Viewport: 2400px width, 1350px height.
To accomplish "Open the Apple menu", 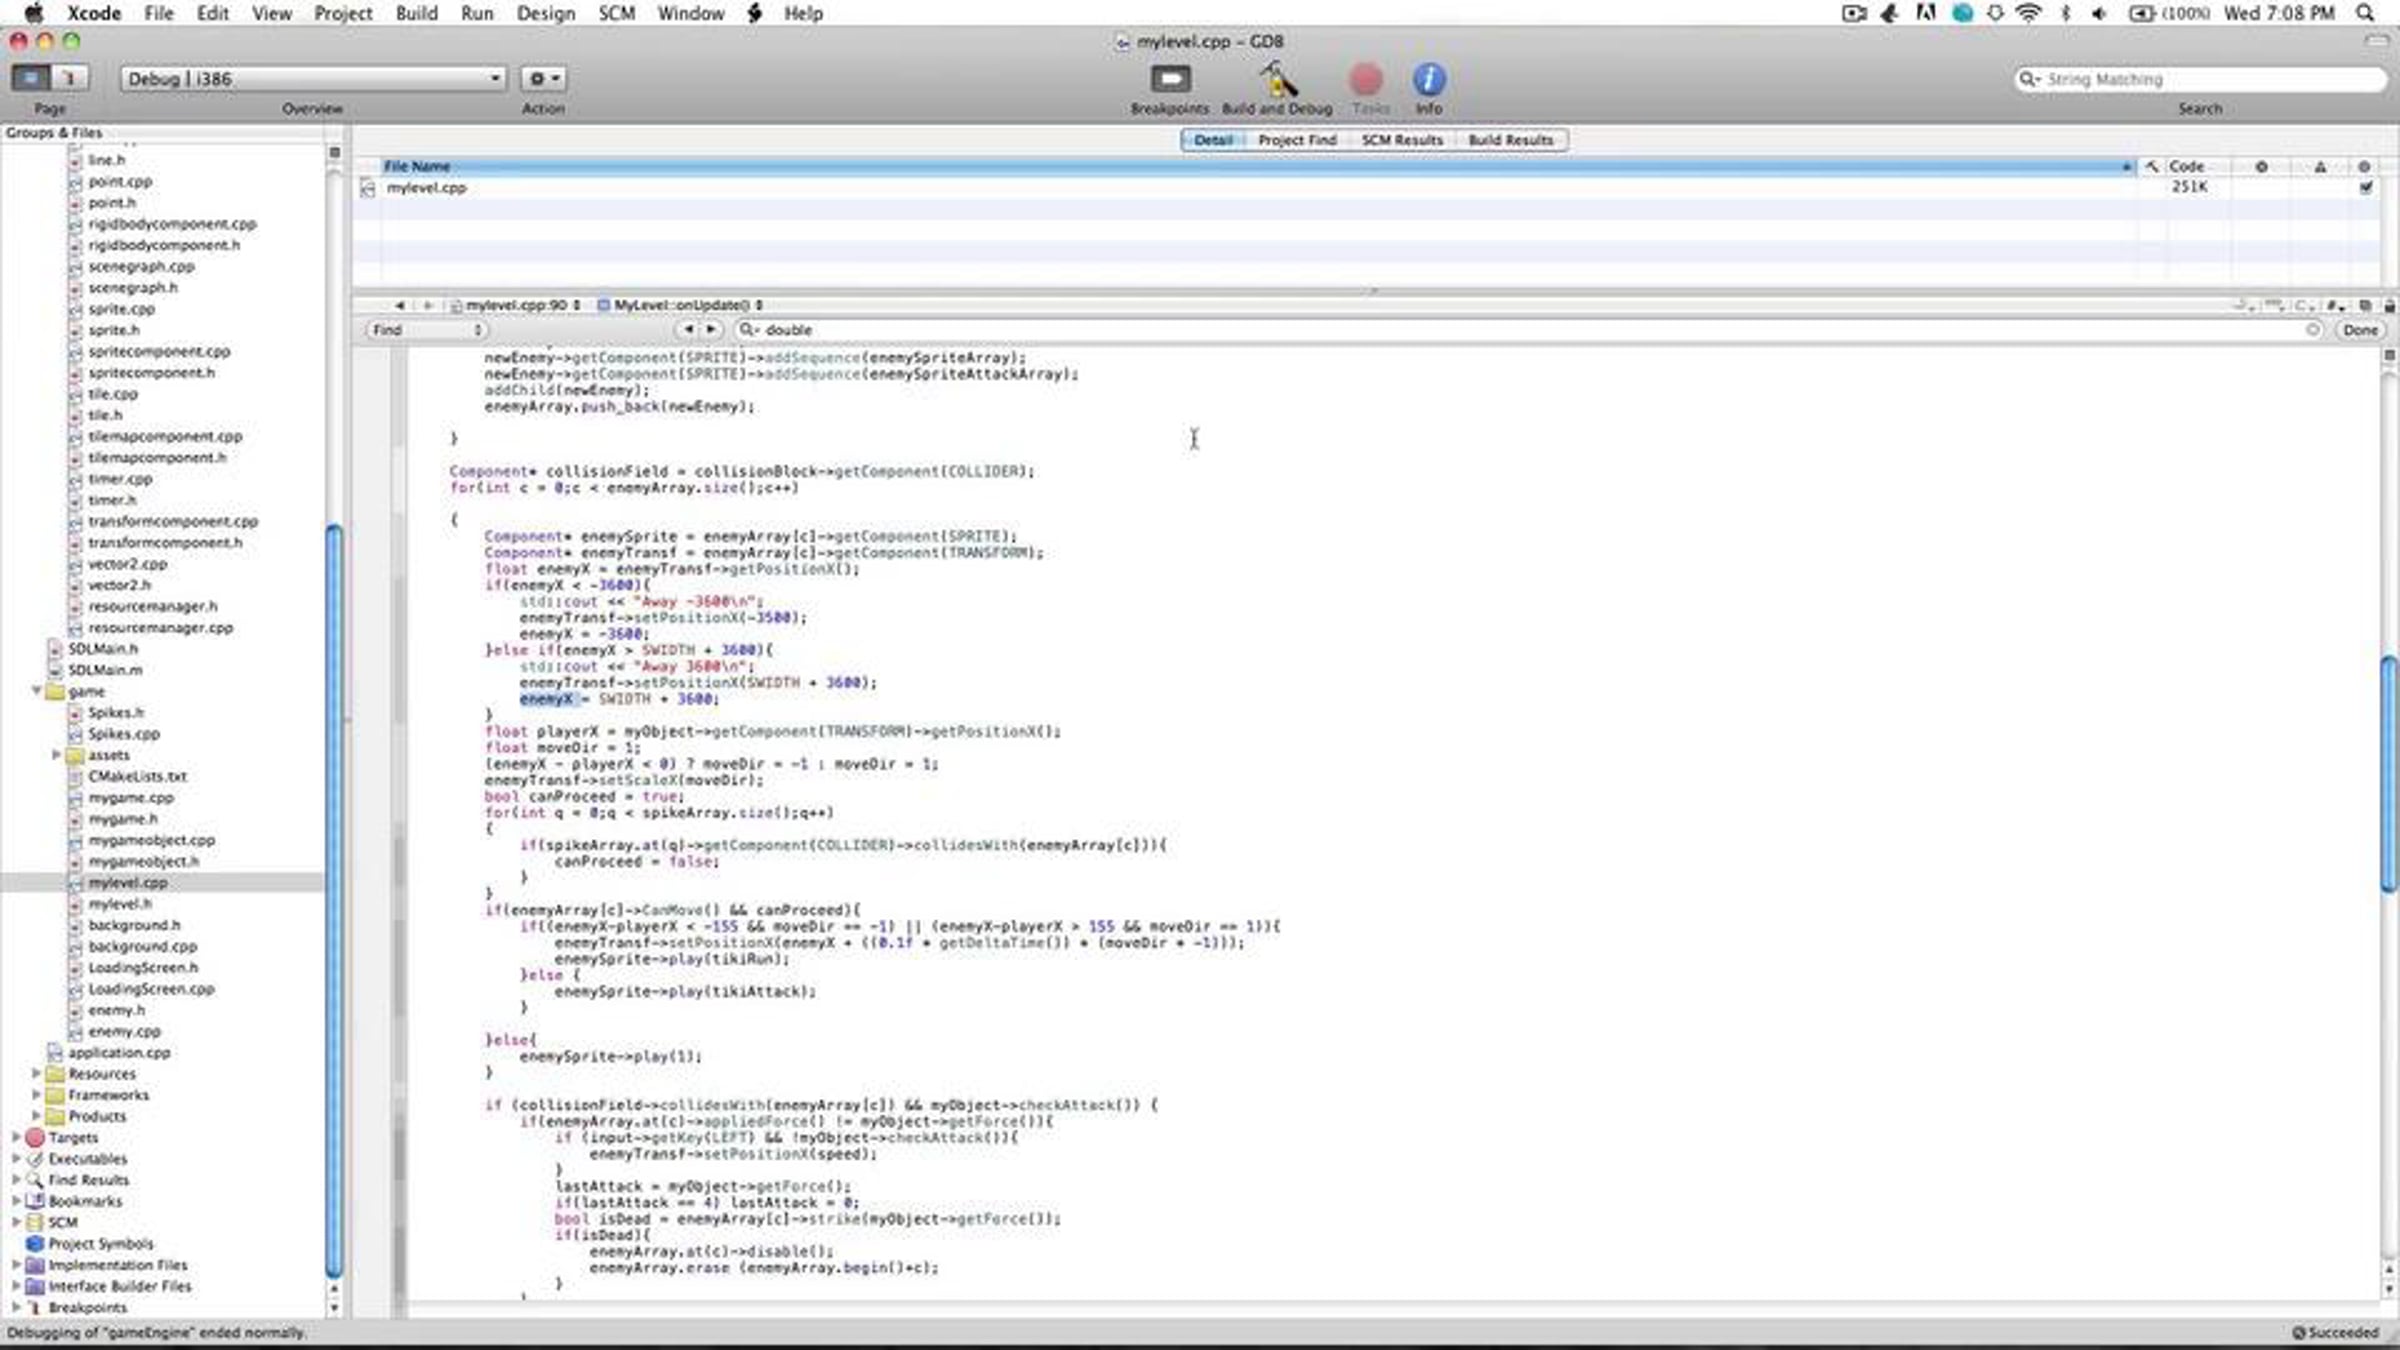I will coord(33,13).
